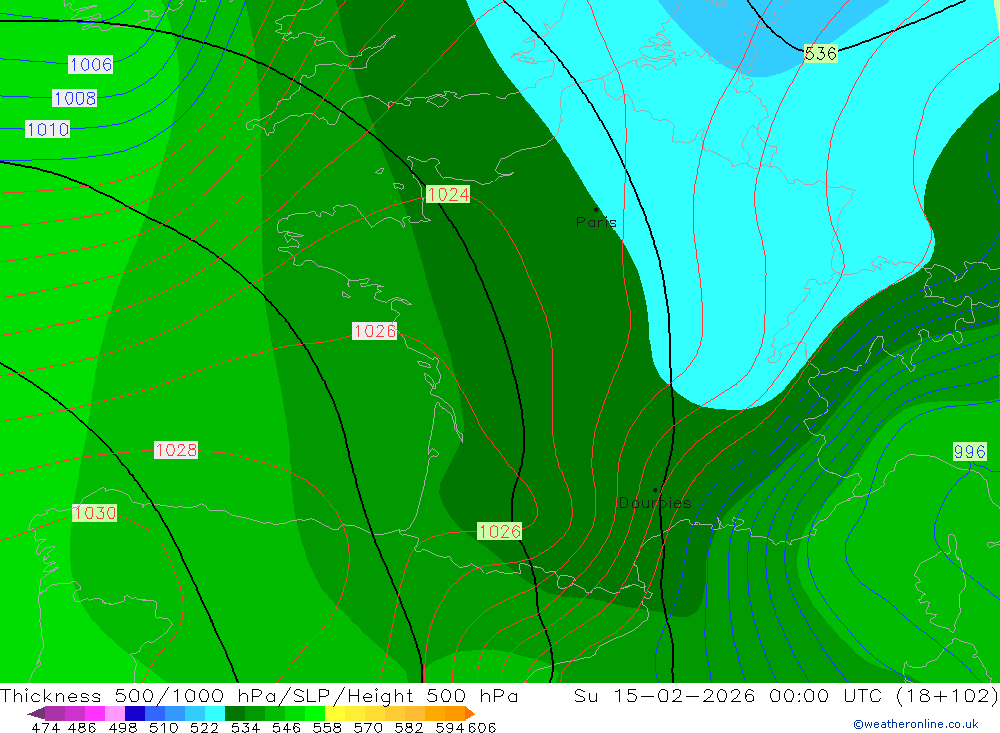This screenshot has height=733, width=1000.
Task: Click the 498 legend value
Action: pyautogui.click(x=122, y=727)
